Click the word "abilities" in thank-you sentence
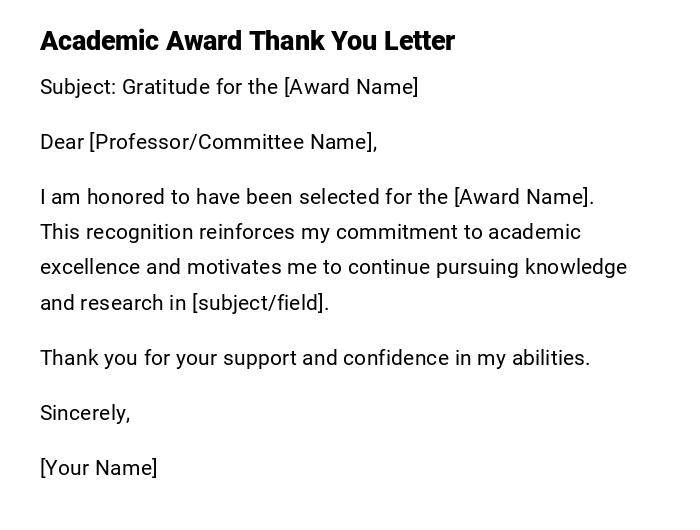 point(546,358)
